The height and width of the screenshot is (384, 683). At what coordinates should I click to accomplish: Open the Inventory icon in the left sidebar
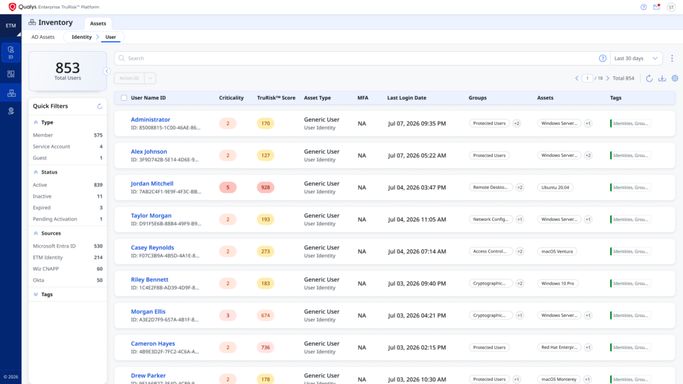pos(11,93)
